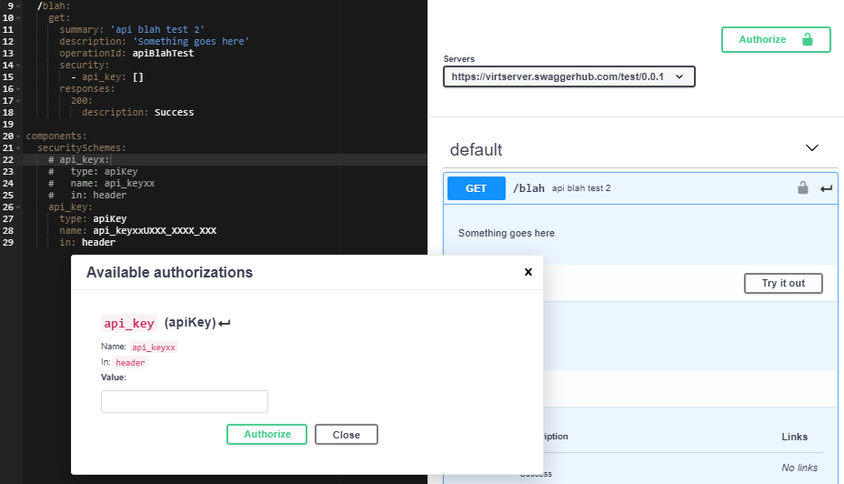844x484 pixels.
Task: Click the gray lock icon on the /blah operation
Action: point(802,188)
